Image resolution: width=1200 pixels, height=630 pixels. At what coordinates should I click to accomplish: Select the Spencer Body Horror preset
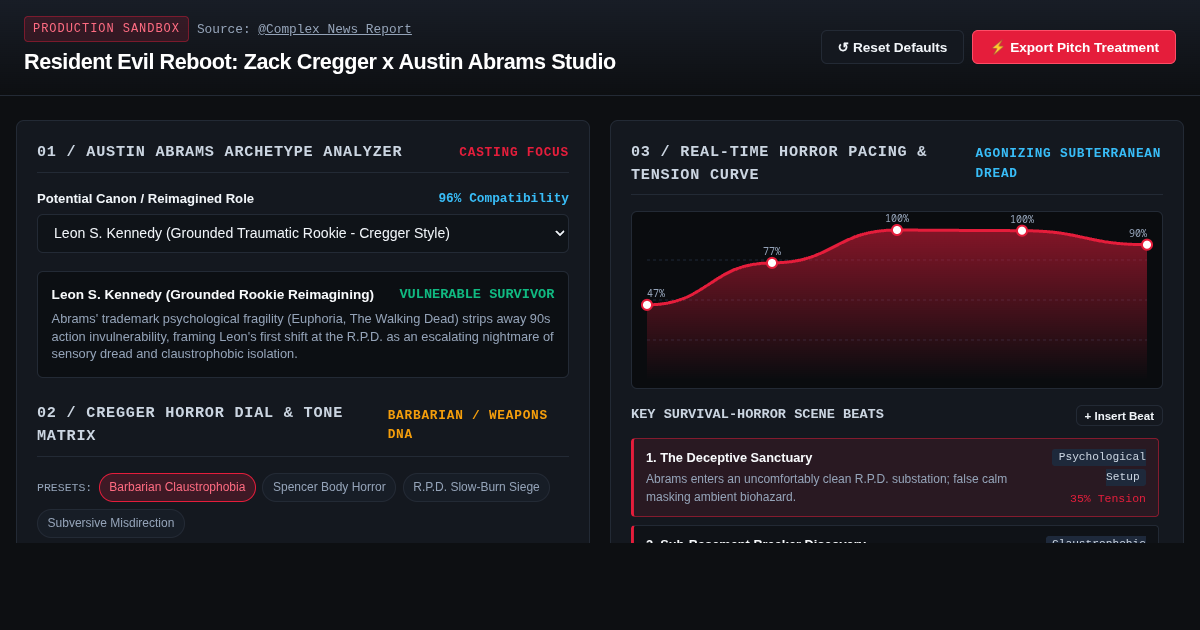tap(329, 487)
